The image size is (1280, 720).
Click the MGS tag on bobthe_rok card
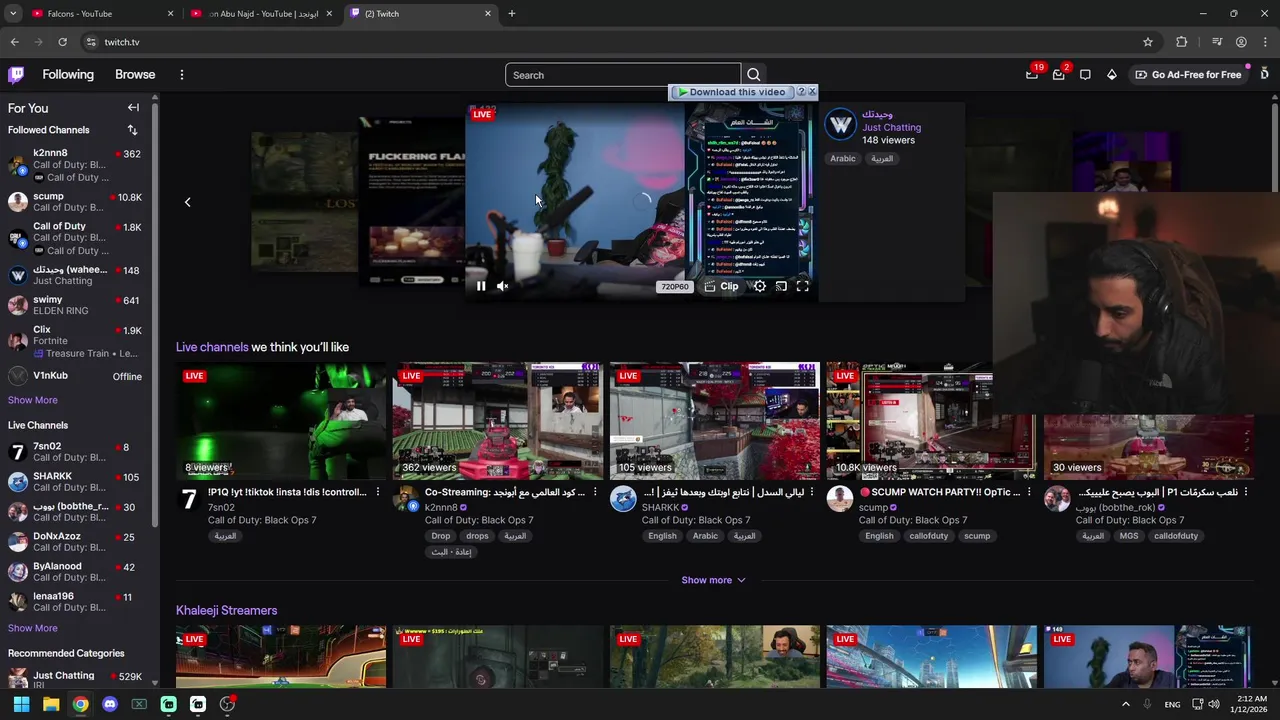(1129, 536)
